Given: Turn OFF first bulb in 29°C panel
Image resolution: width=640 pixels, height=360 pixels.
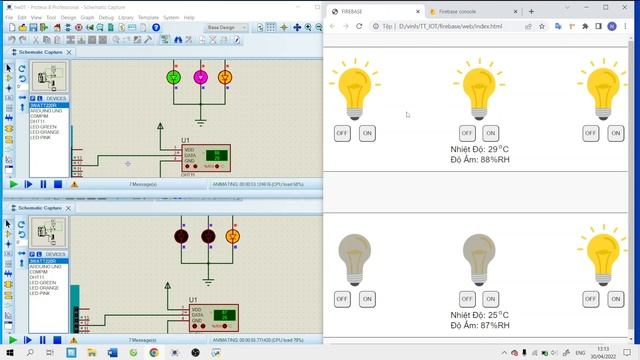Looking at the screenshot, I should point(342,133).
